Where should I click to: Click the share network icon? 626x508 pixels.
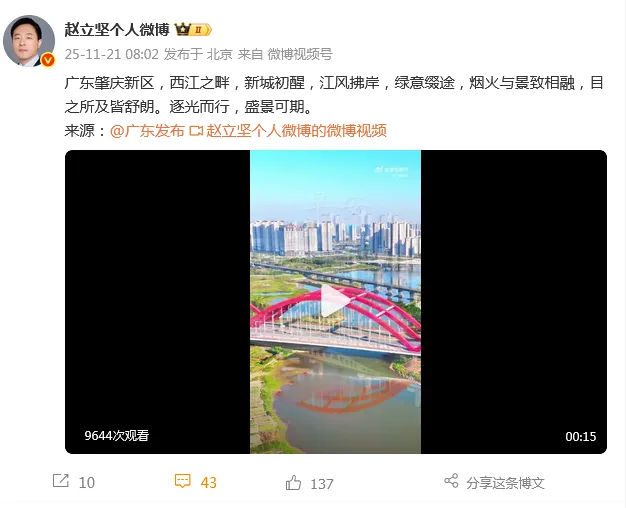tap(451, 481)
